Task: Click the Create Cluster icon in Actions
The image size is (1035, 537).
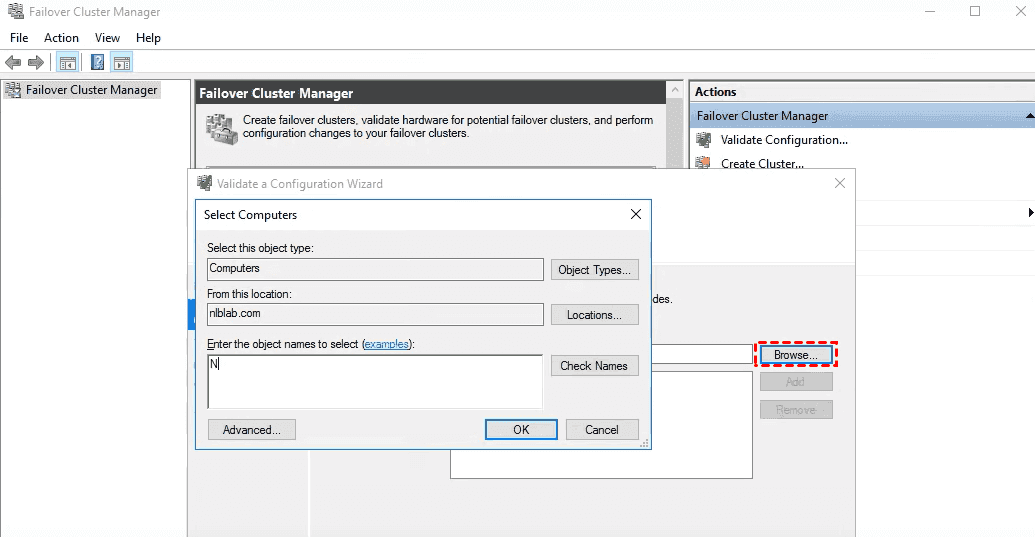Action: pyautogui.click(x=704, y=164)
